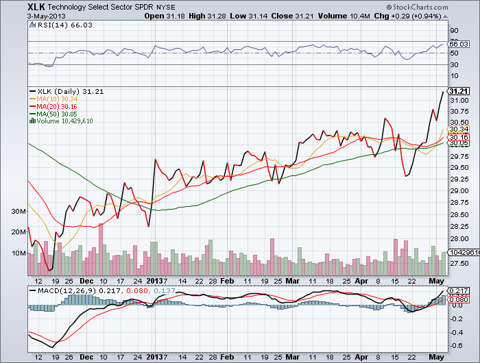
Task: Click the Close 31.21 value in header
Action: pyautogui.click(x=292, y=16)
